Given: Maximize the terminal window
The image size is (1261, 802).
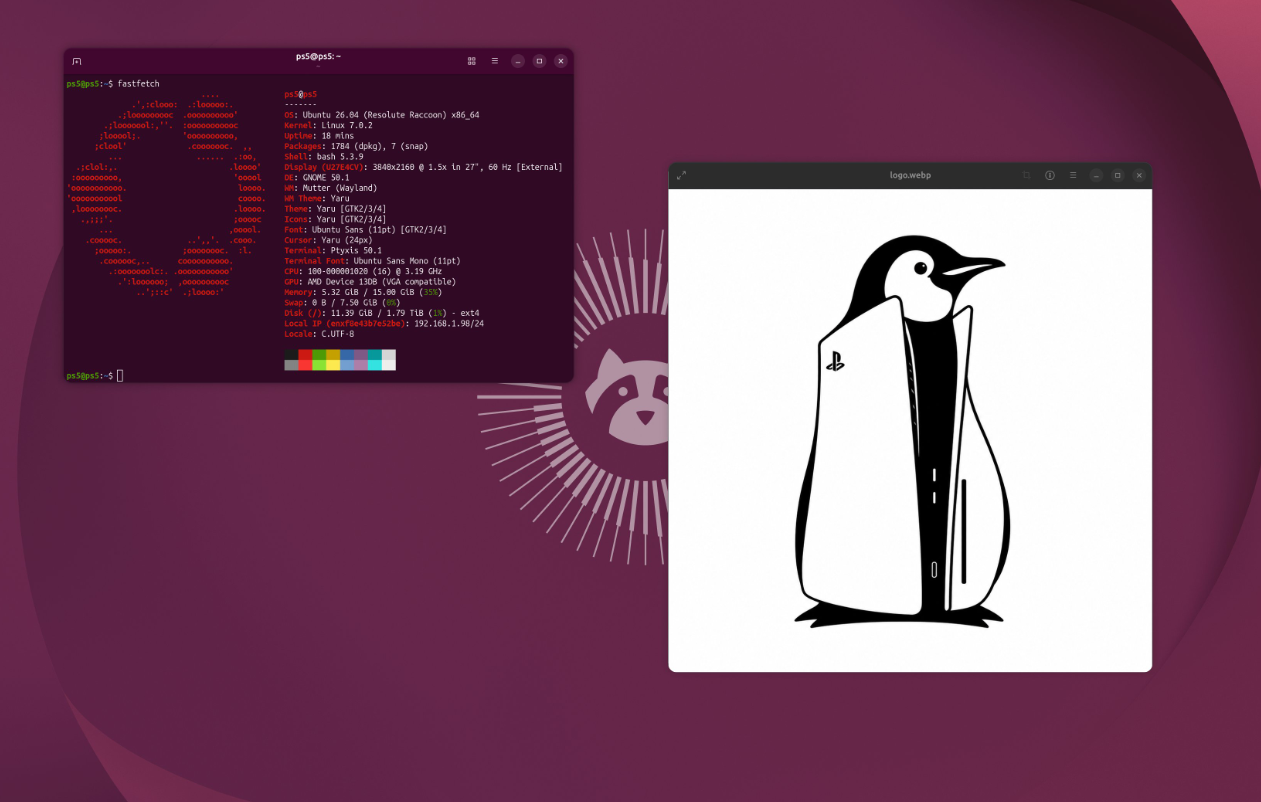Looking at the screenshot, I should pos(539,61).
